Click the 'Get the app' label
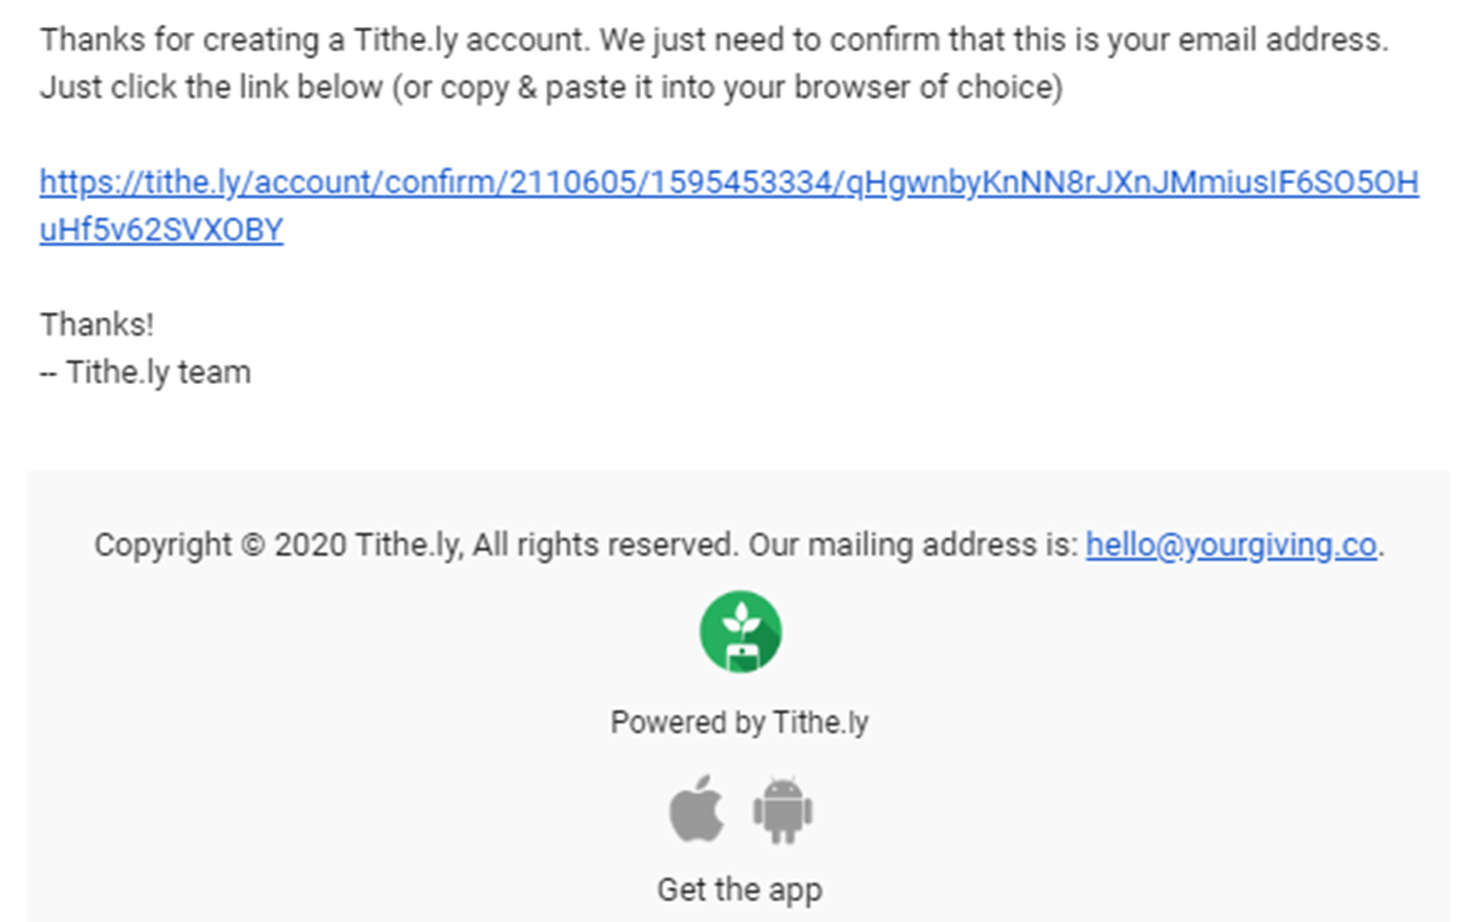 coord(739,889)
